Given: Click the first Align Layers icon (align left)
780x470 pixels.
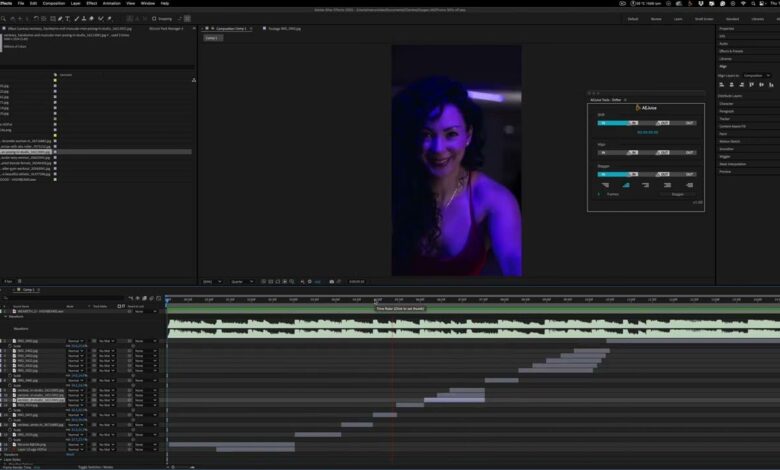Looking at the screenshot, I should tap(722, 85).
